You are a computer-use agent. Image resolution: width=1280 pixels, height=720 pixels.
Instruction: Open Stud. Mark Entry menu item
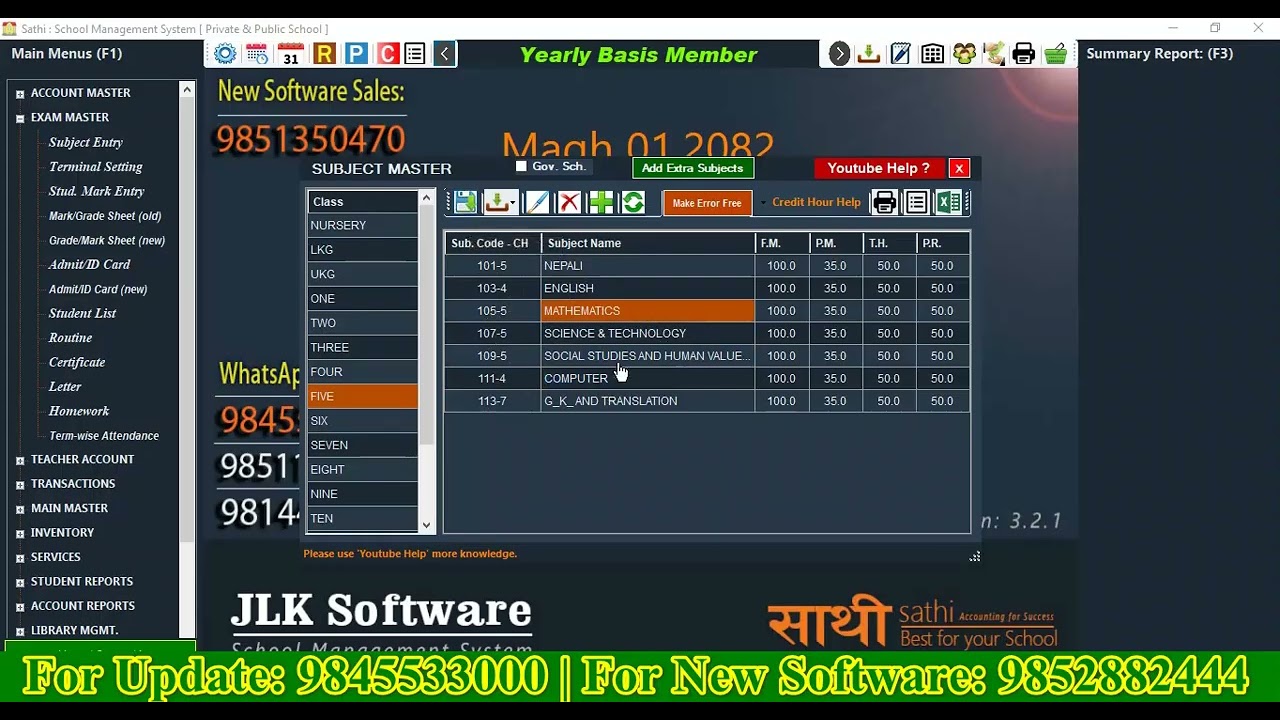click(96, 191)
